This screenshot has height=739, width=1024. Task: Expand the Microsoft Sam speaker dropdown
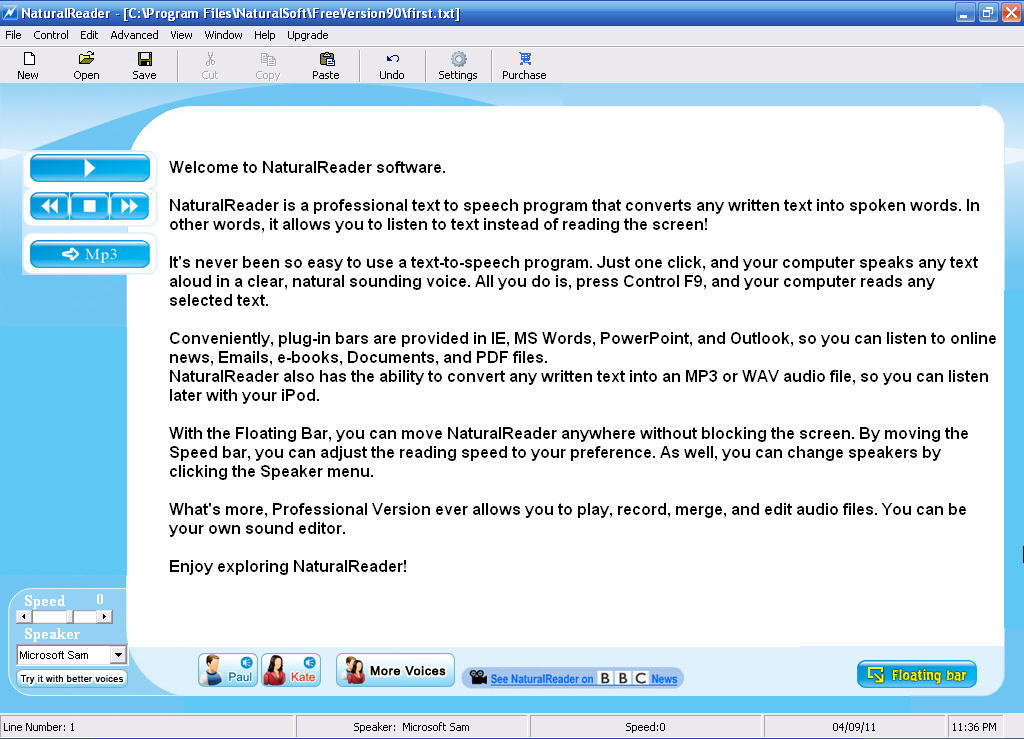(118, 655)
